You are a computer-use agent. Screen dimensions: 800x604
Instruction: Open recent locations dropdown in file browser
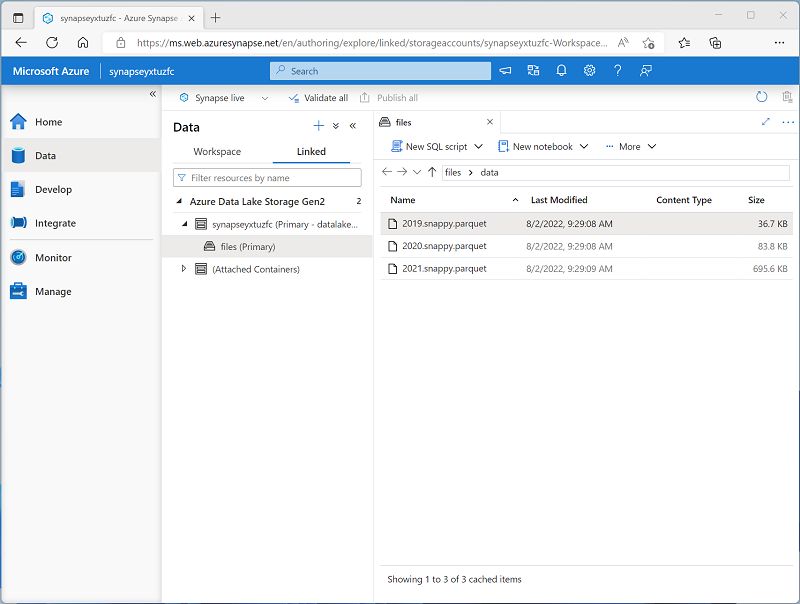click(x=417, y=172)
